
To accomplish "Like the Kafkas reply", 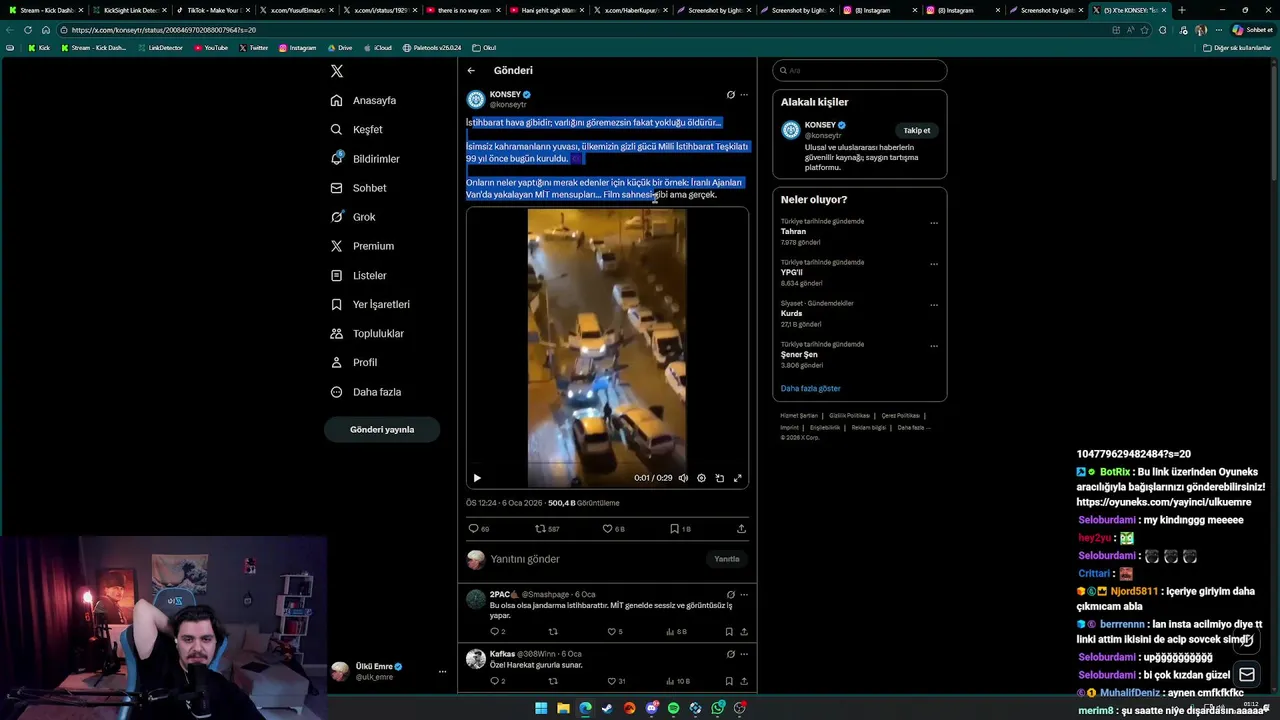I will pos(616,681).
